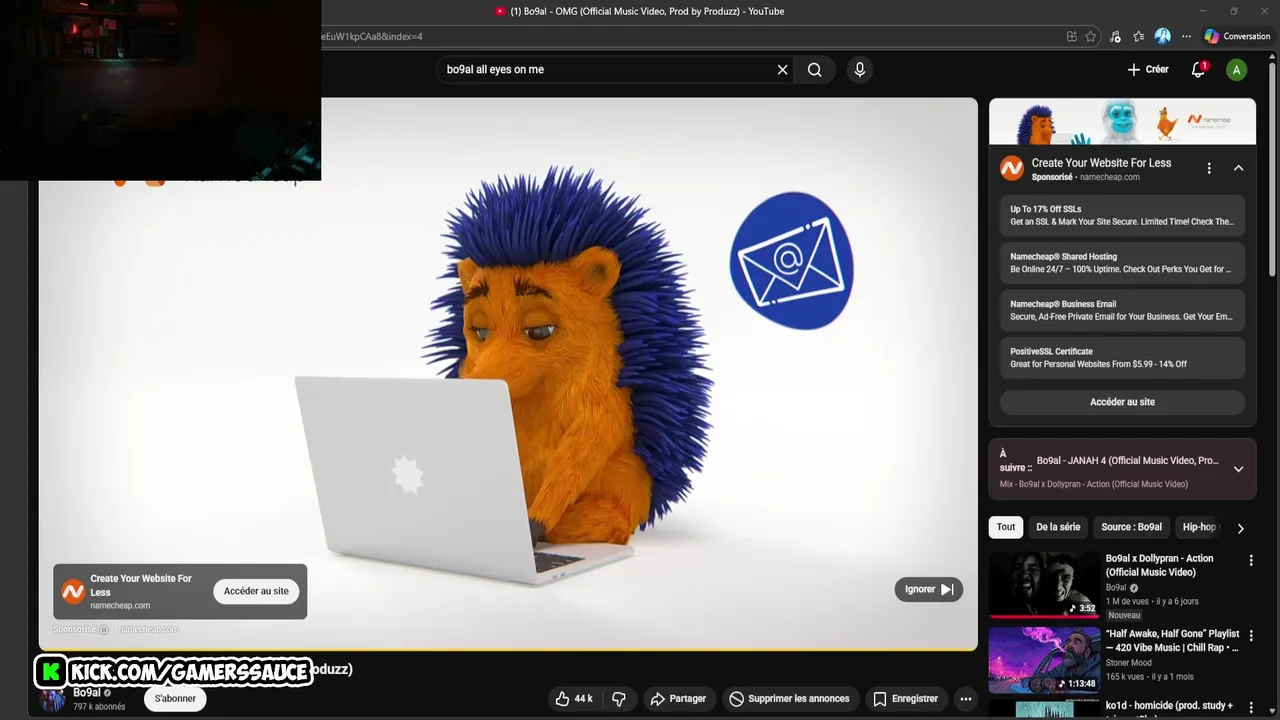The image size is (1280, 720).
Task: Click the YouTube browser tab title
Action: pyautogui.click(x=647, y=11)
